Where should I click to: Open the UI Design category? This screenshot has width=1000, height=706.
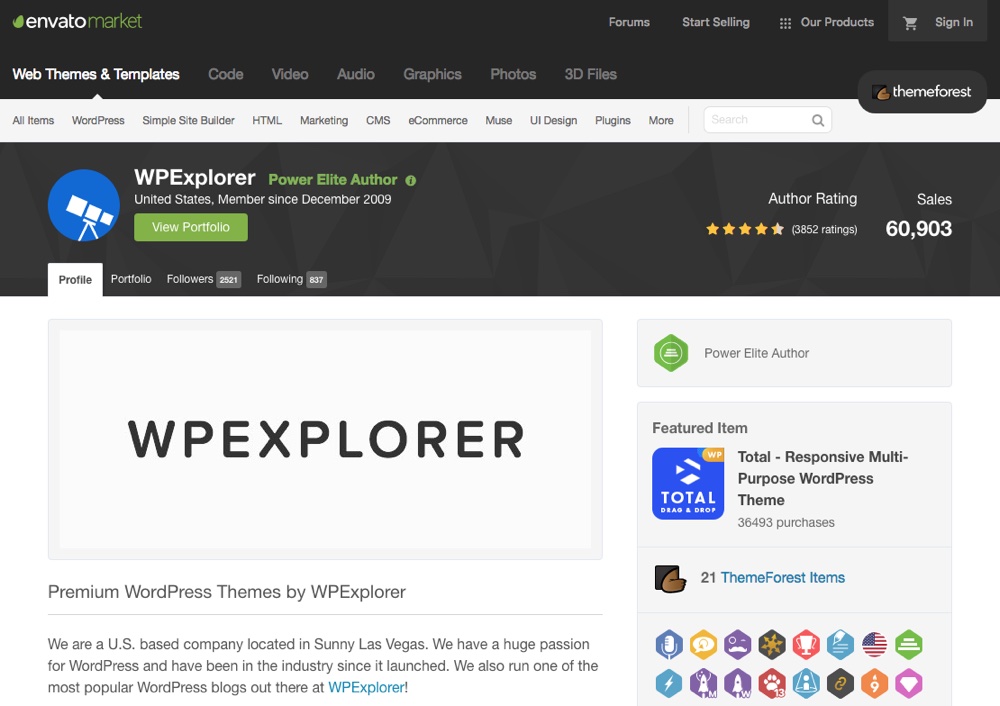[554, 121]
